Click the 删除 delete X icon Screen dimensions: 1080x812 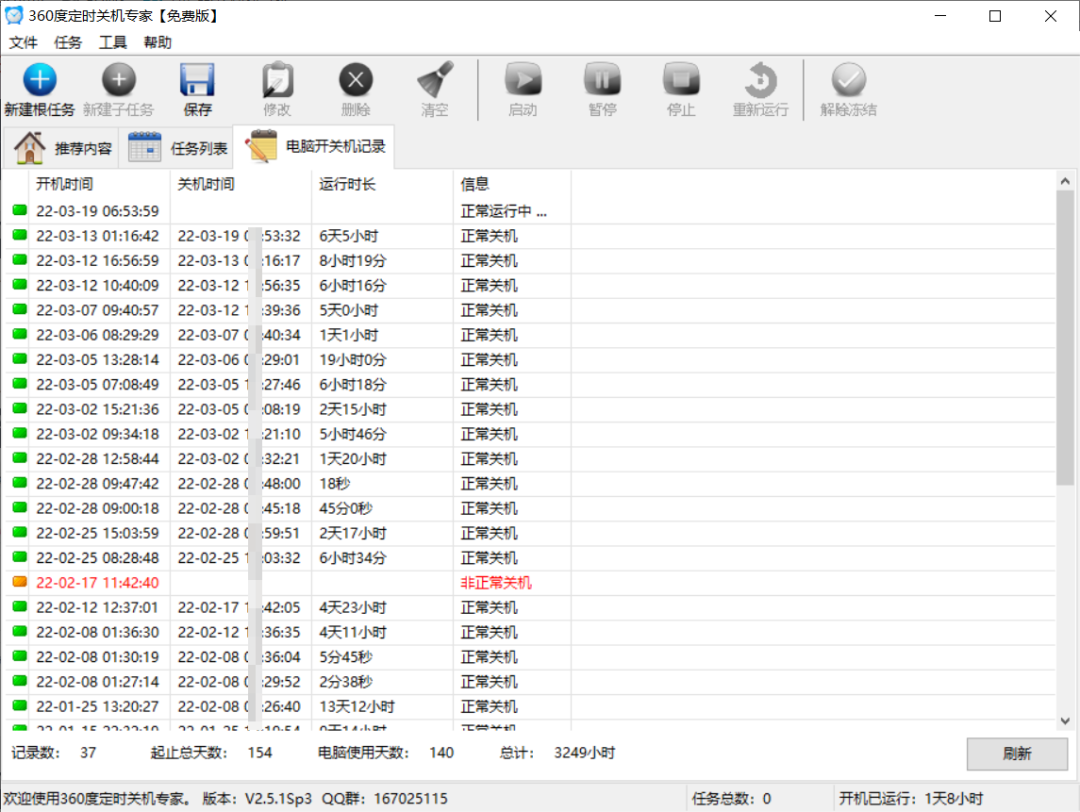pos(355,80)
